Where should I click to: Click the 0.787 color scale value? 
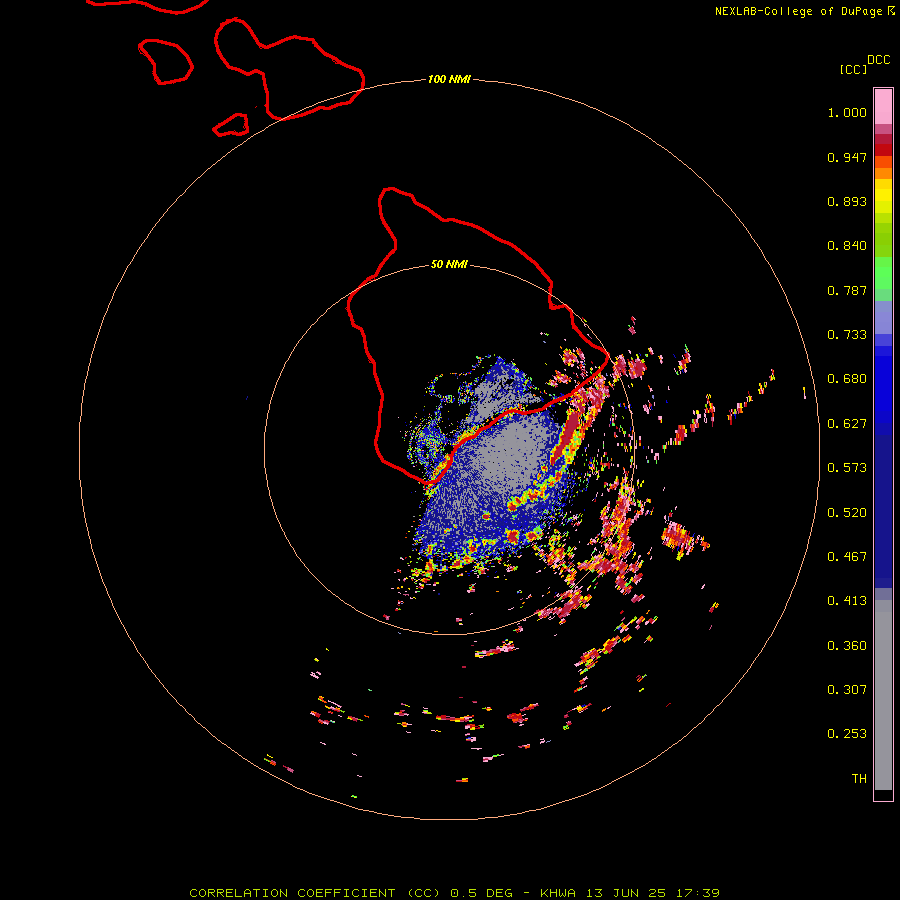pos(847,290)
